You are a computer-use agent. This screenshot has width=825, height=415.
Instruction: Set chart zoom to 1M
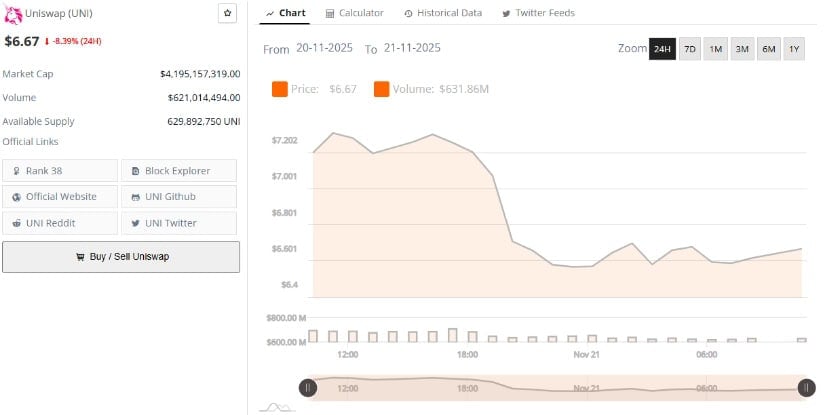716,49
